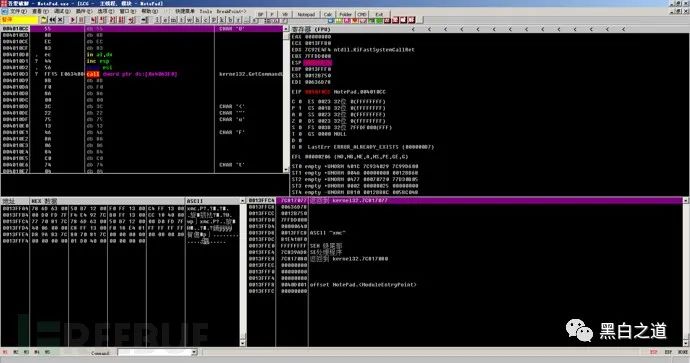Click the step into toolbar icon
The image size is (690, 363).
(94, 20)
